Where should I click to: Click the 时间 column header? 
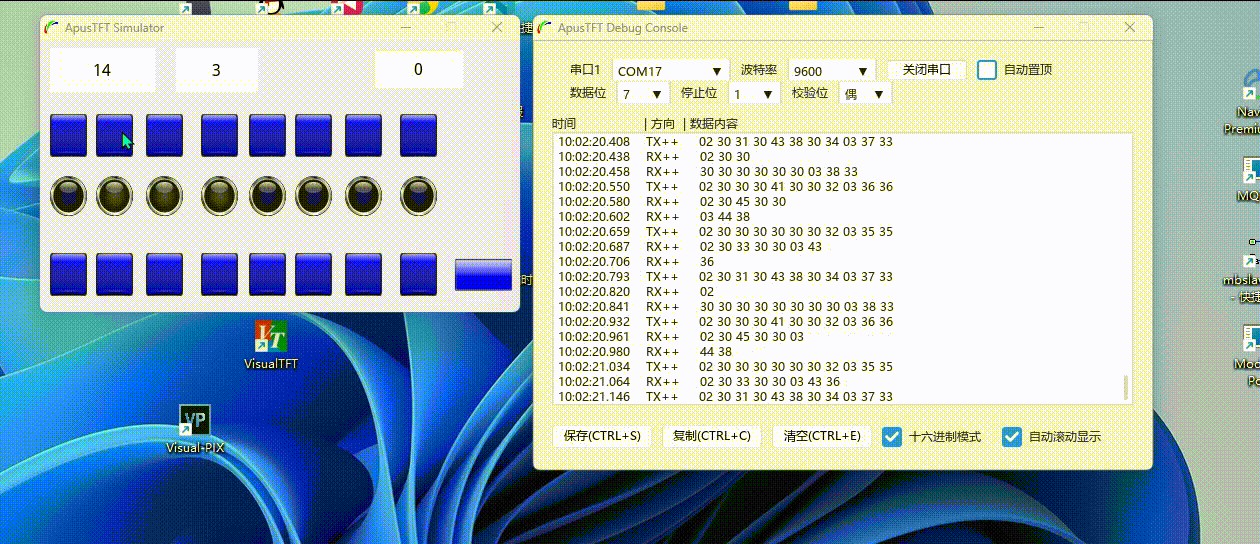pyautogui.click(x=564, y=124)
